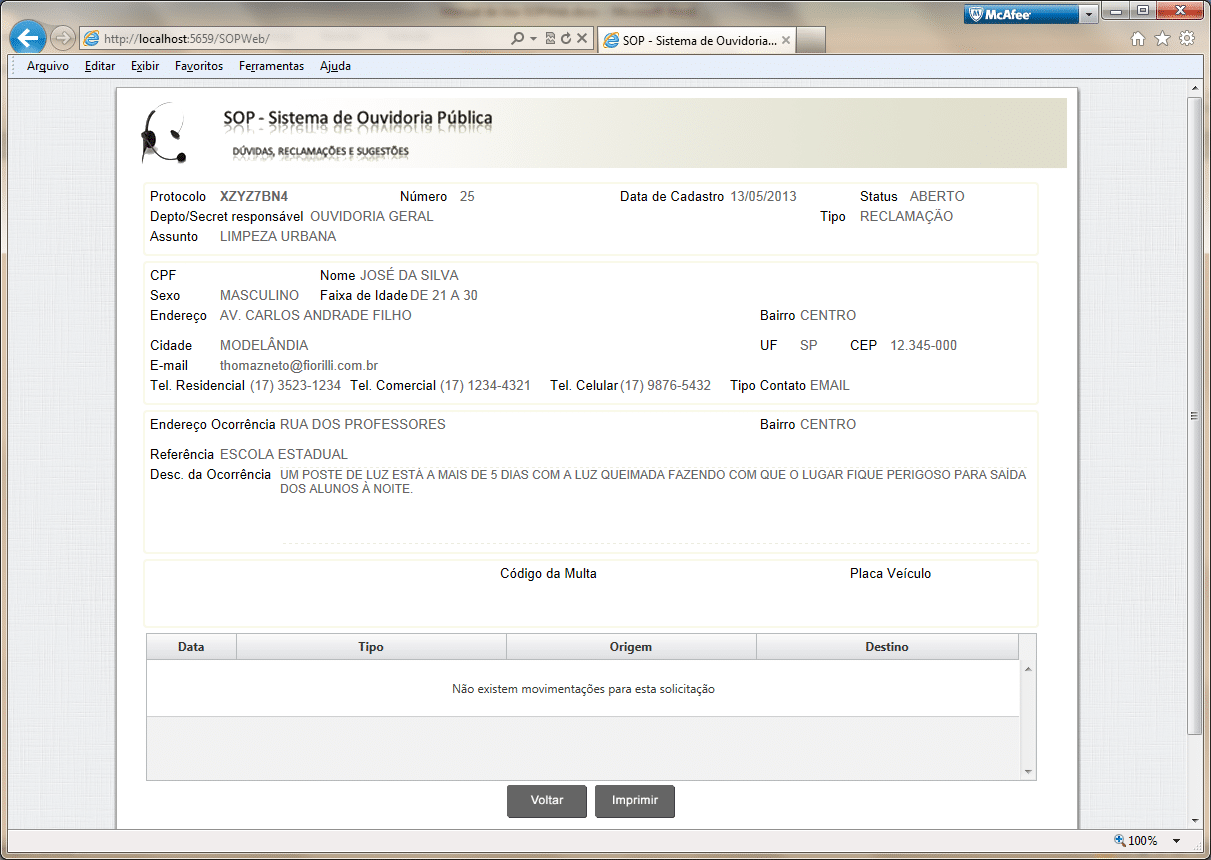Expand address bar autocomplete dropdown arrow
This screenshot has height=860, width=1211.
tap(534, 39)
